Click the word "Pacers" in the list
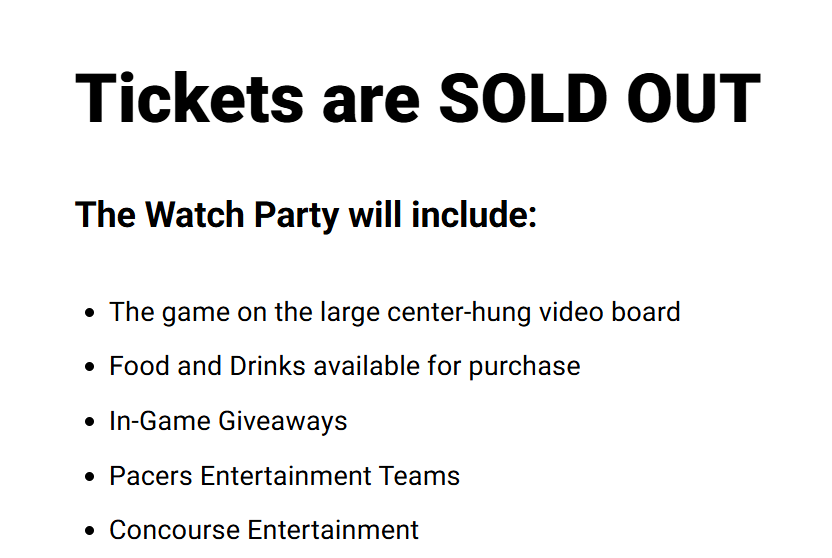 pos(151,476)
